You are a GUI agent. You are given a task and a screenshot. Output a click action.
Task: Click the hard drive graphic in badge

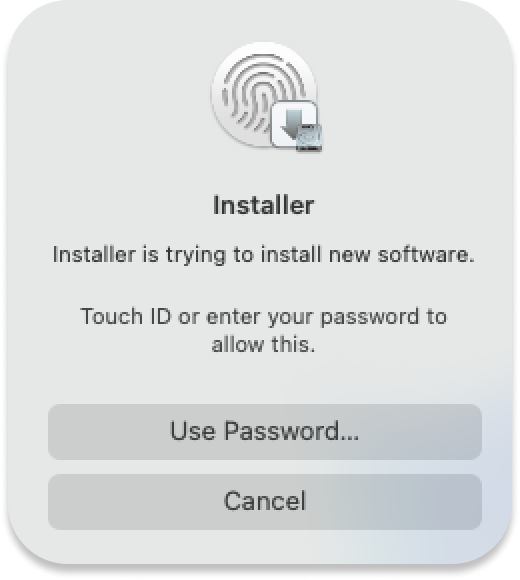coord(310,139)
